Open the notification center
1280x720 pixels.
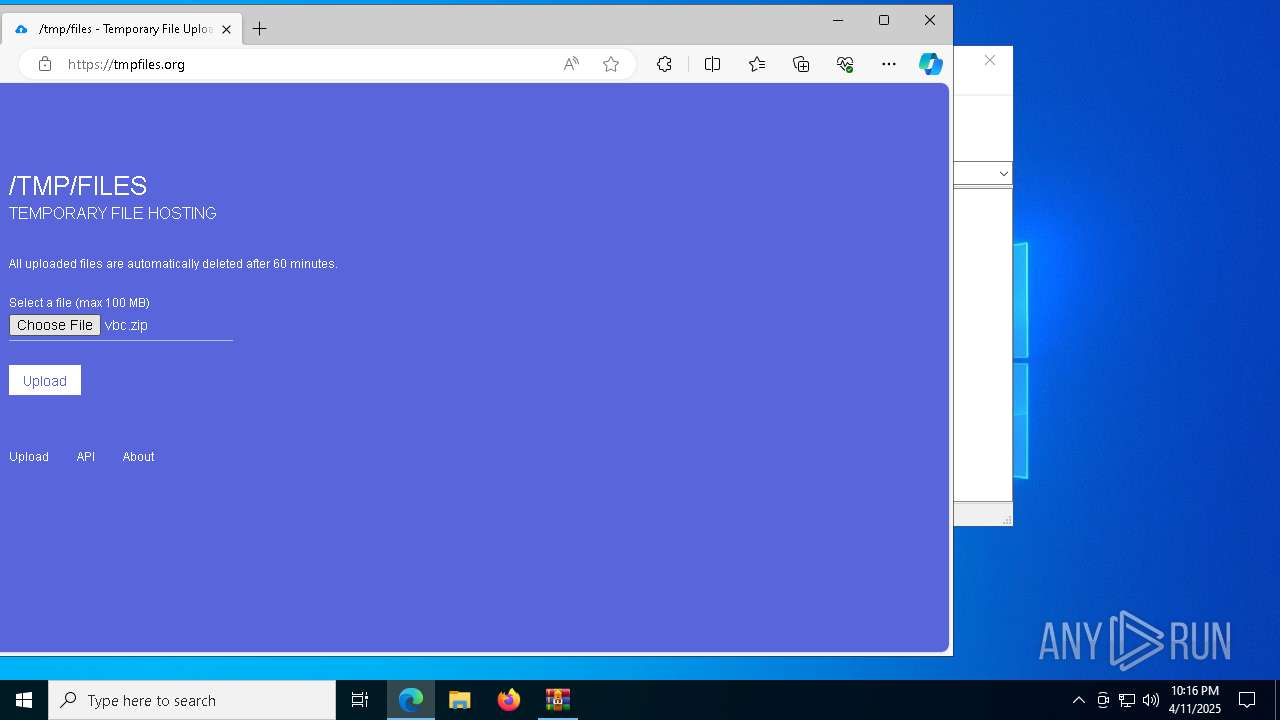(1248, 700)
